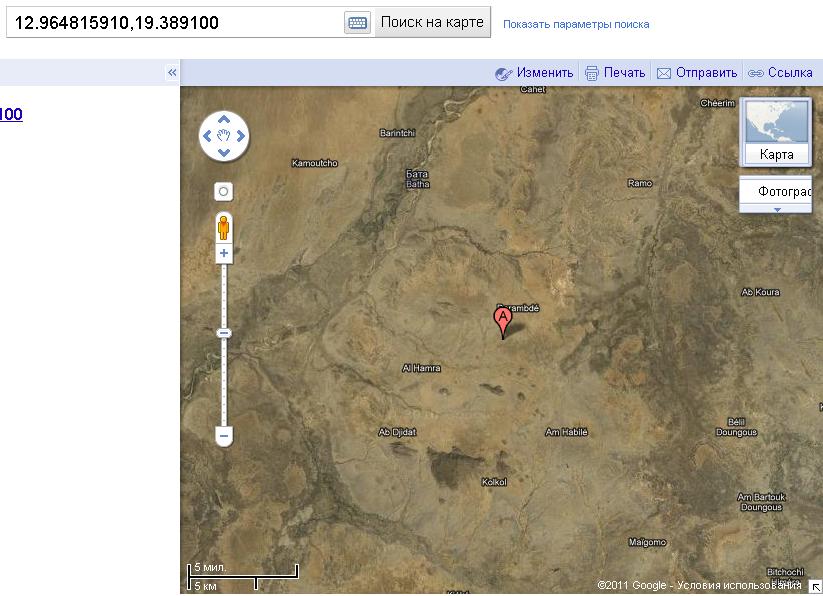Click the 'Chéerim' place label

(x=718, y=103)
